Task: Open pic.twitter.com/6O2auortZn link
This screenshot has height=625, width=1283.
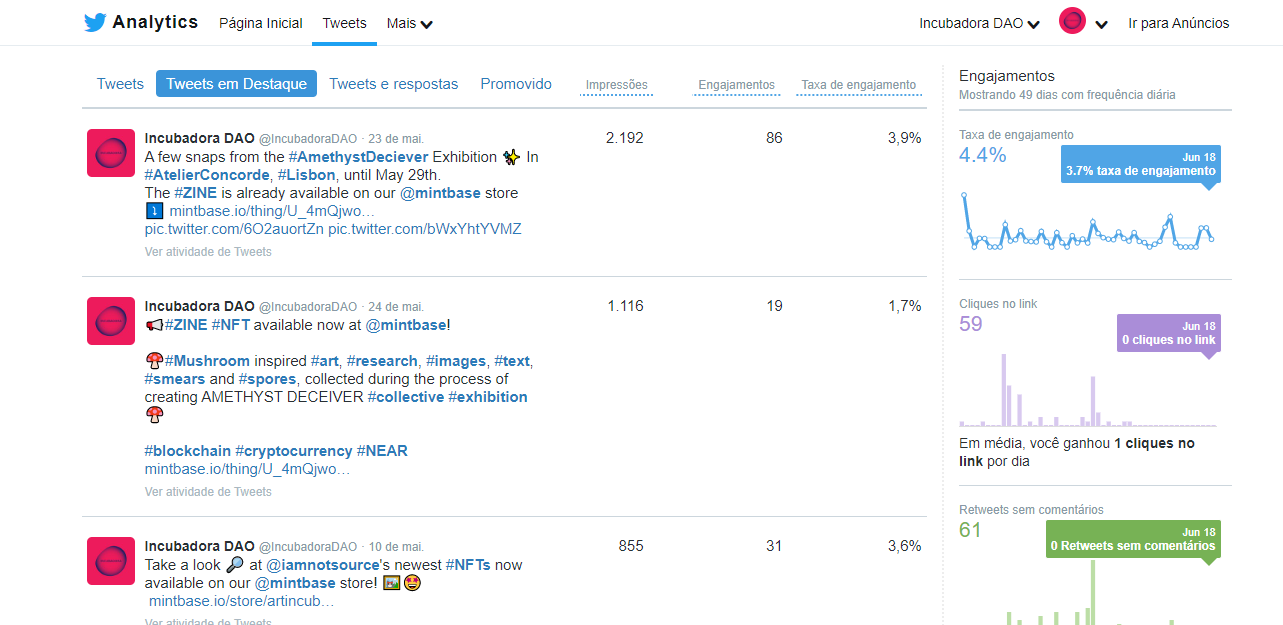Action: coord(234,229)
